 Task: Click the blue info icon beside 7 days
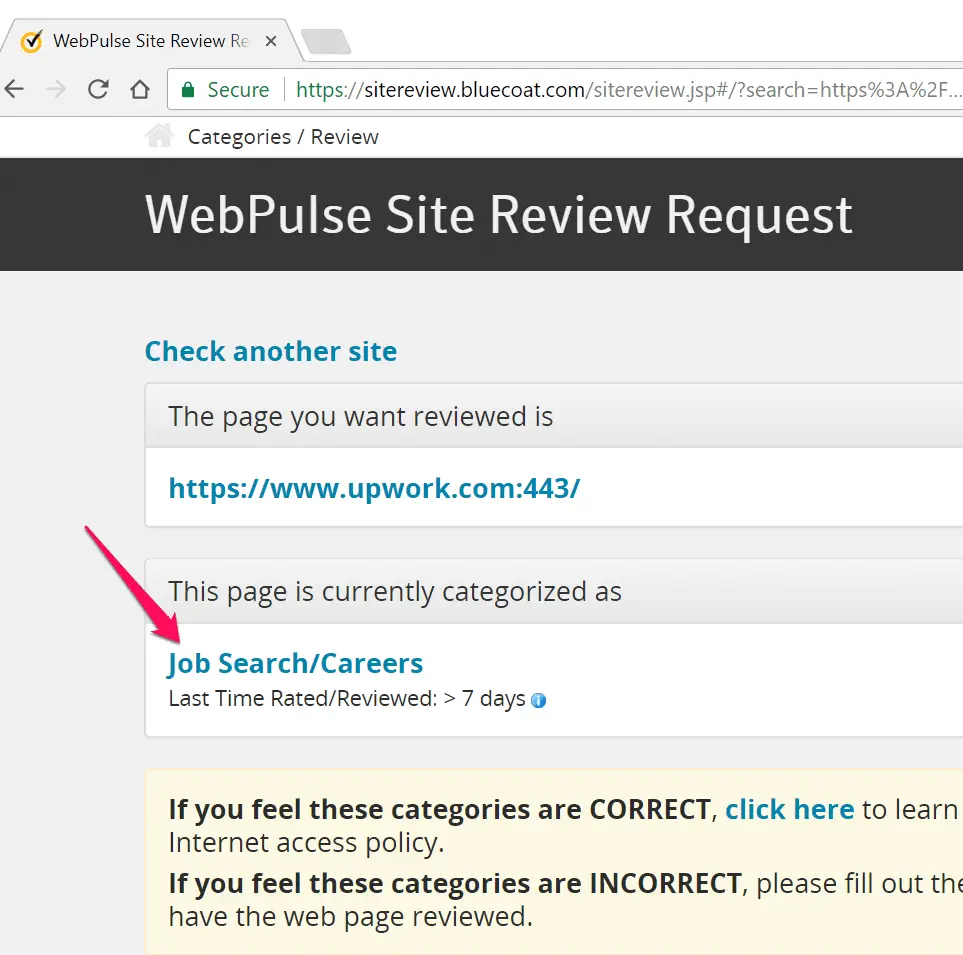click(x=539, y=700)
